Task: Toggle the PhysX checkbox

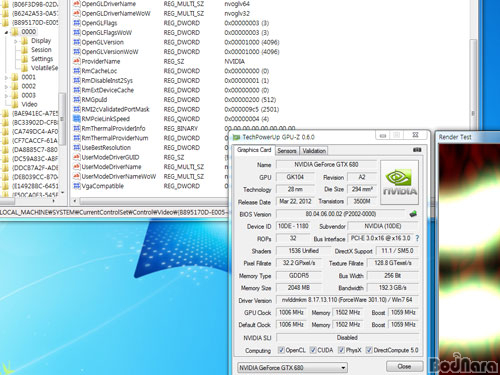Action: click(341, 350)
